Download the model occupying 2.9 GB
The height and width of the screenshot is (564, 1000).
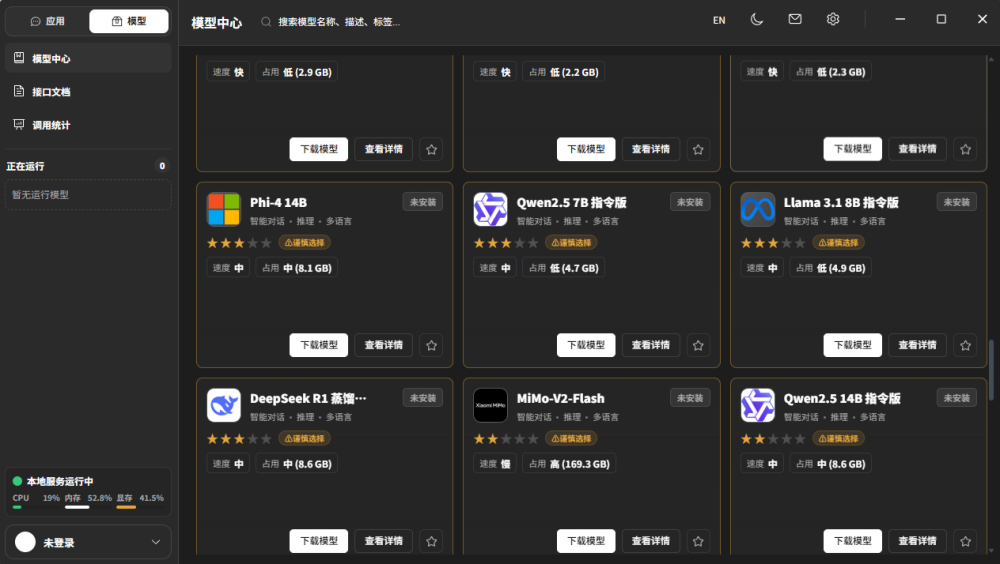(319, 149)
